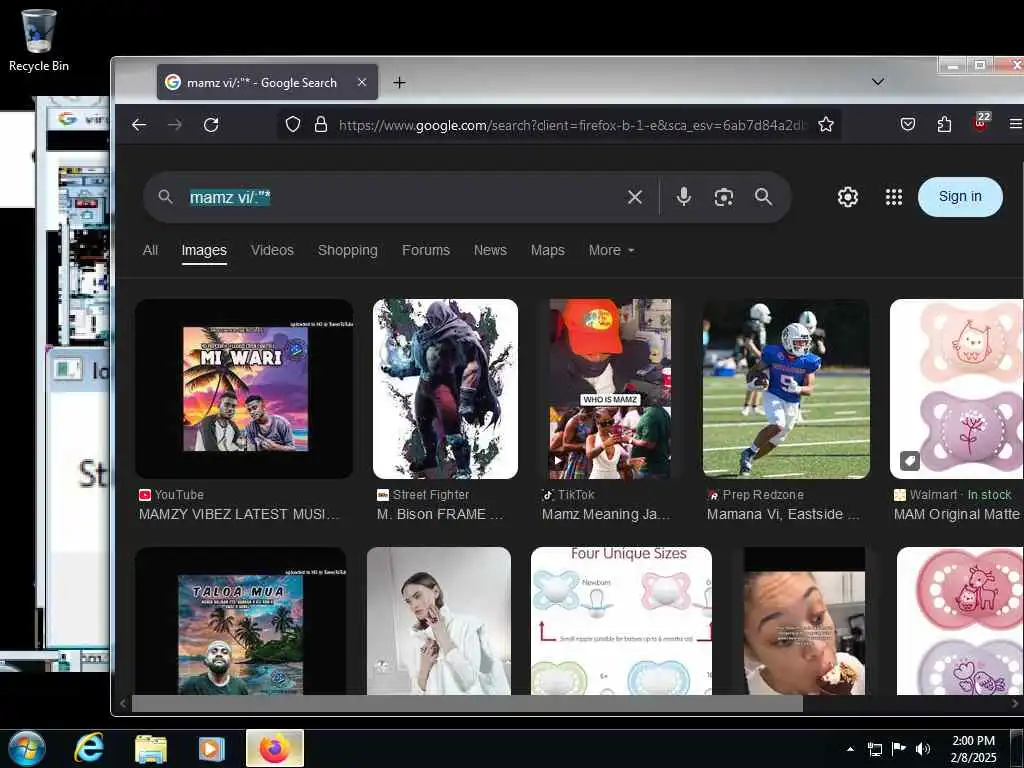Open the volume speaker tray icon
Image resolution: width=1024 pixels, height=768 pixels.
point(922,749)
